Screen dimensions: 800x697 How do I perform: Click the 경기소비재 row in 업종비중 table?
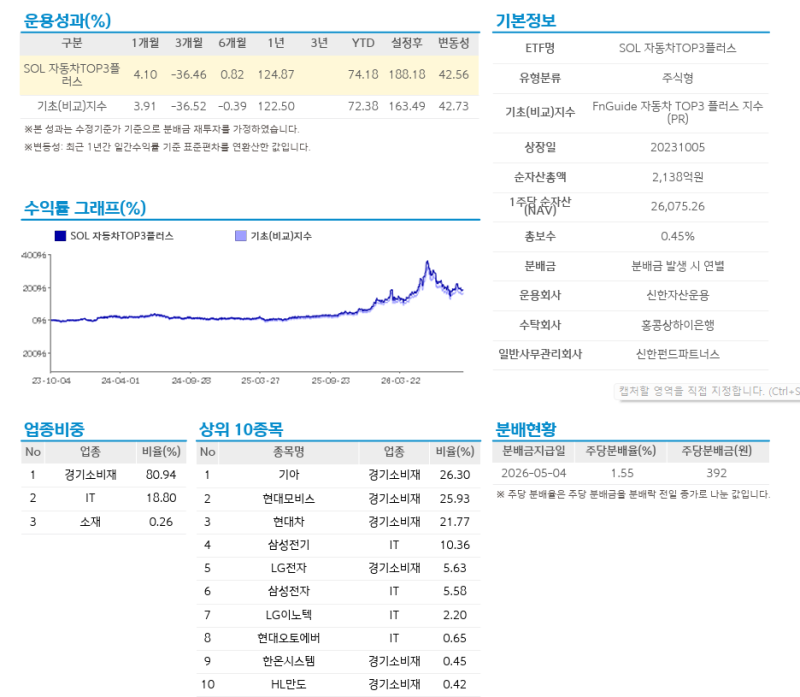[104, 475]
